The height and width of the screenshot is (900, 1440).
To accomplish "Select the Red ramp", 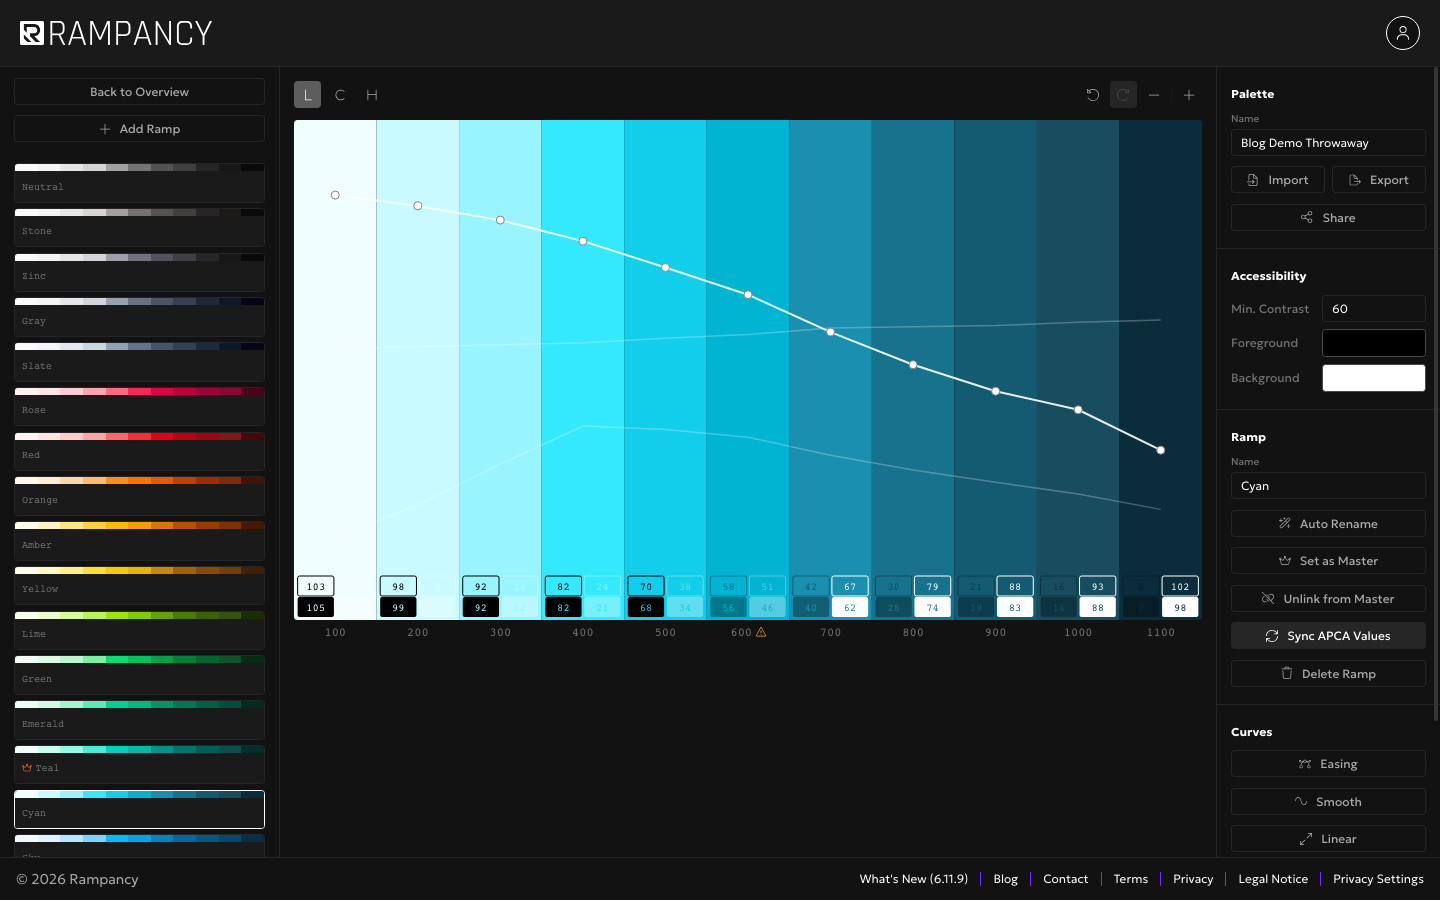I will click(139, 451).
